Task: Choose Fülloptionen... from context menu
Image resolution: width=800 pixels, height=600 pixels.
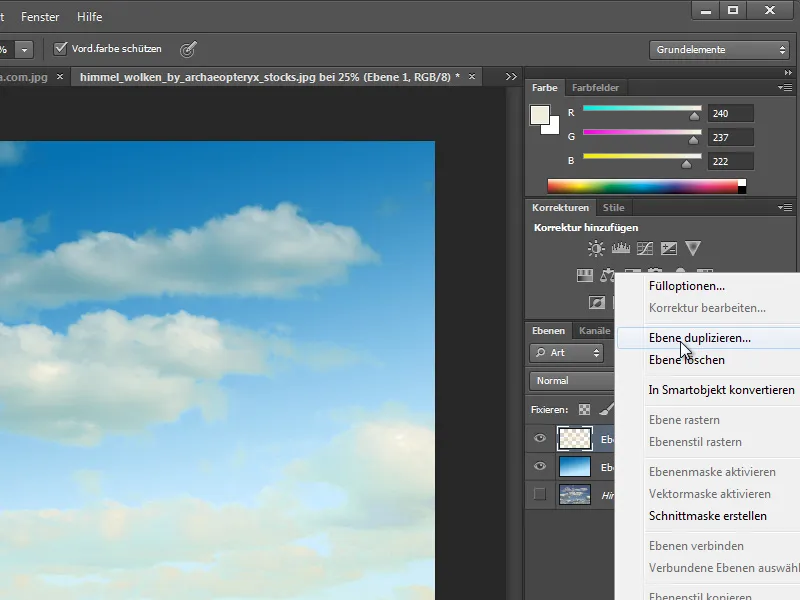Action: pyautogui.click(x=687, y=286)
